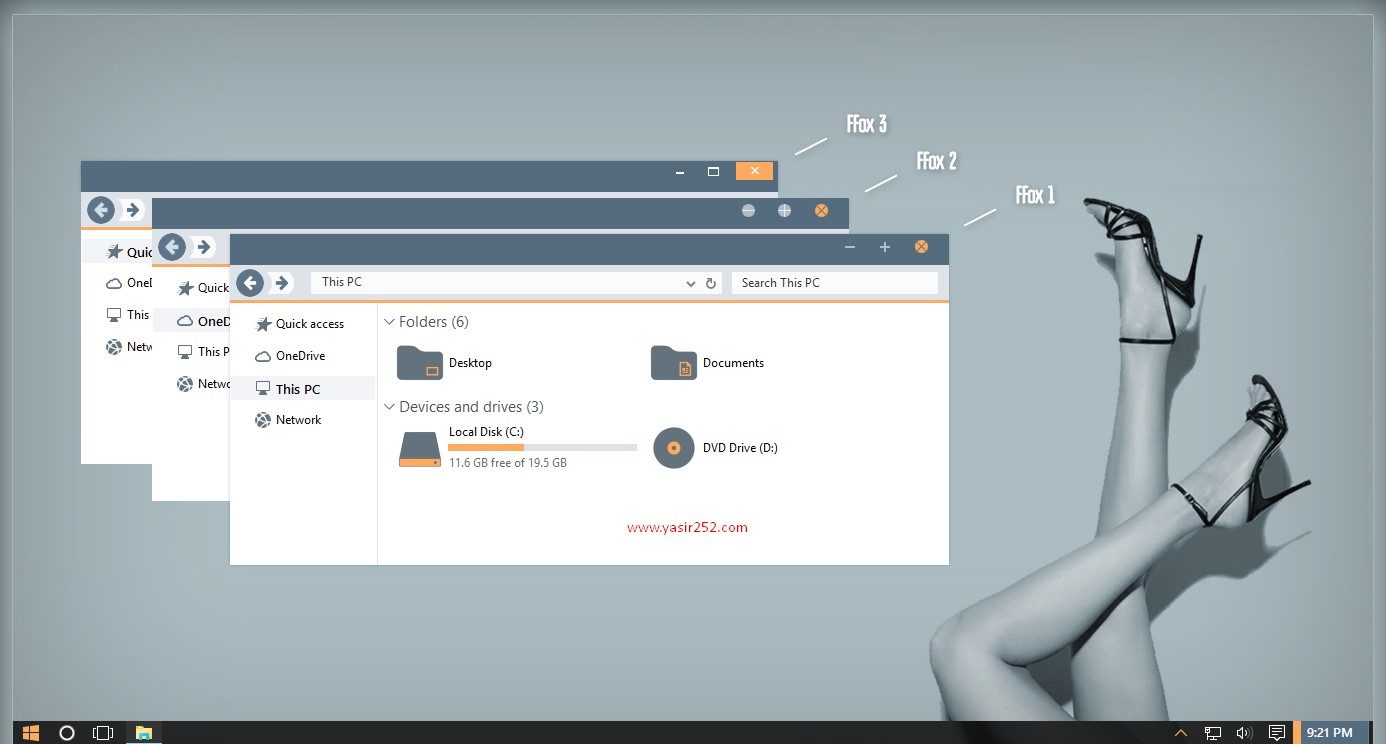1386x744 pixels.
Task: Collapse the Devices and drives (3) group
Action: [x=389, y=407]
